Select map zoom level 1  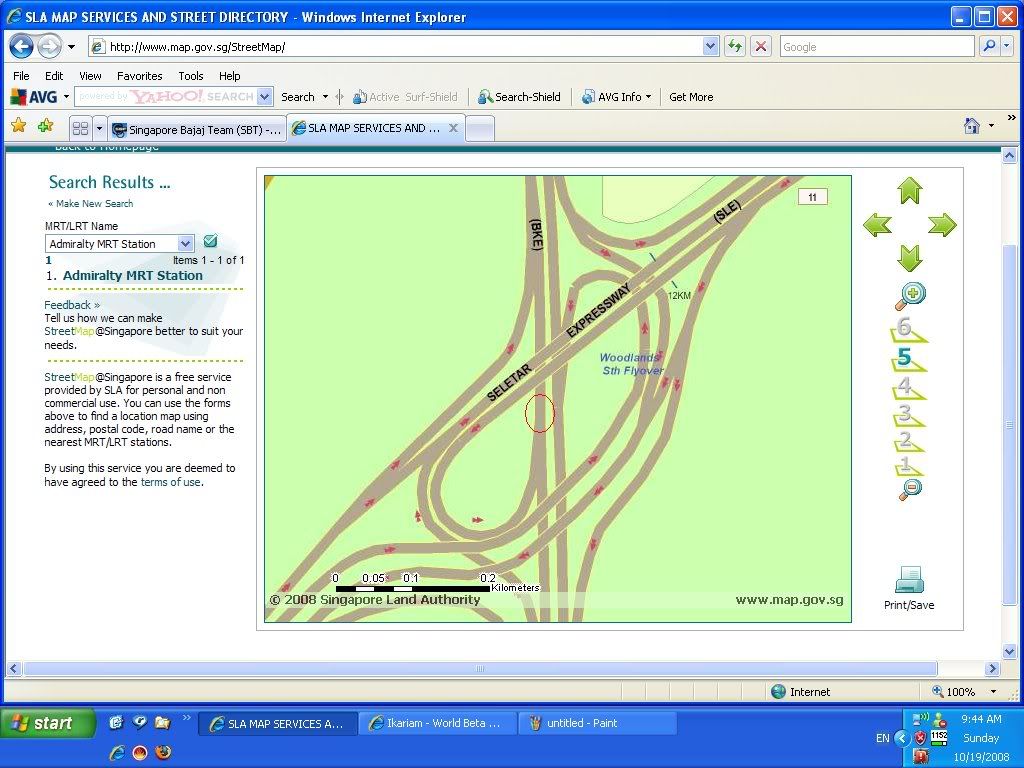click(x=907, y=466)
